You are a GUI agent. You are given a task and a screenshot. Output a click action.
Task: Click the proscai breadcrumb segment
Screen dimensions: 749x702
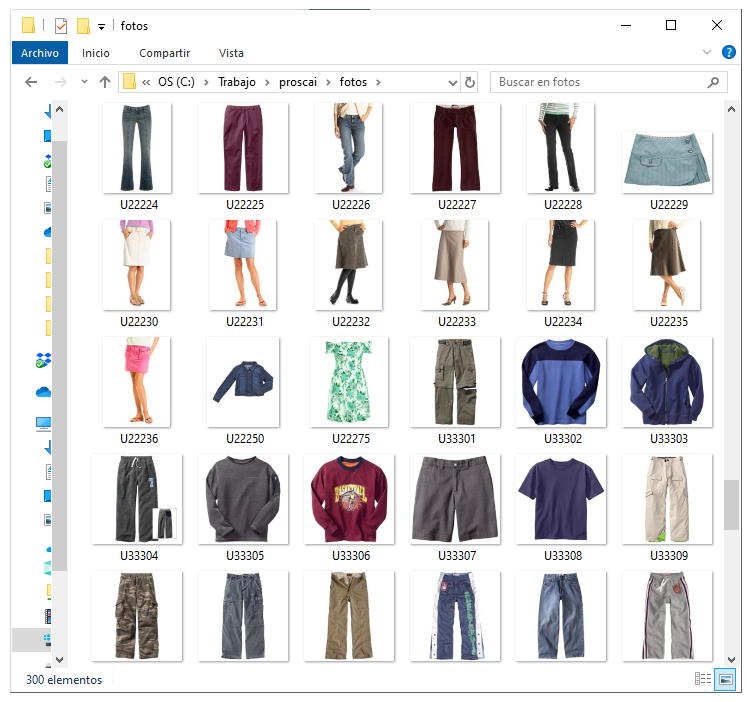click(x=298, y=82)
